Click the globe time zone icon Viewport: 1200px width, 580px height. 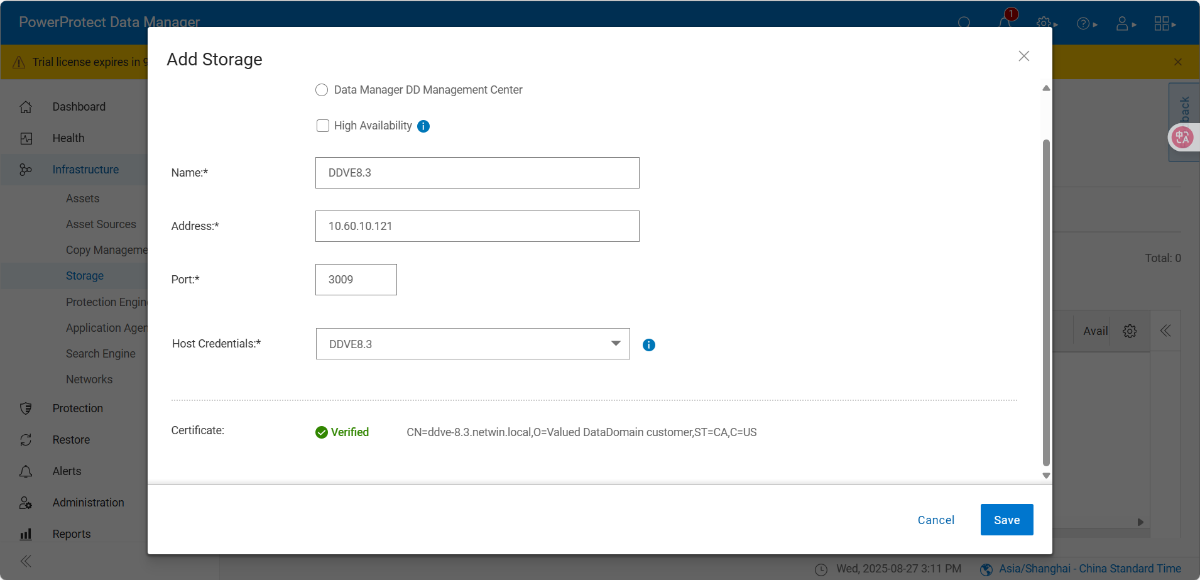pyautogui.click(x=987, y=569)
